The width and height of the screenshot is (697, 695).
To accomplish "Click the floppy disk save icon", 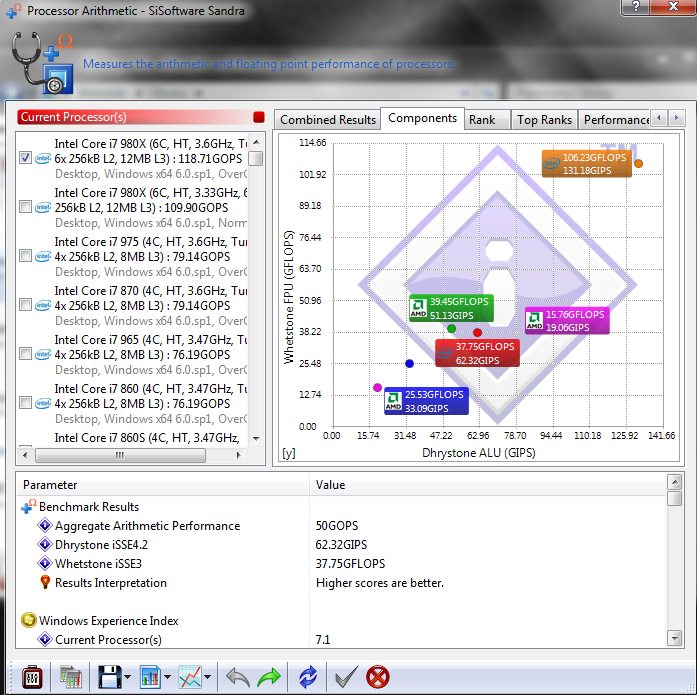I will point(109,678).
